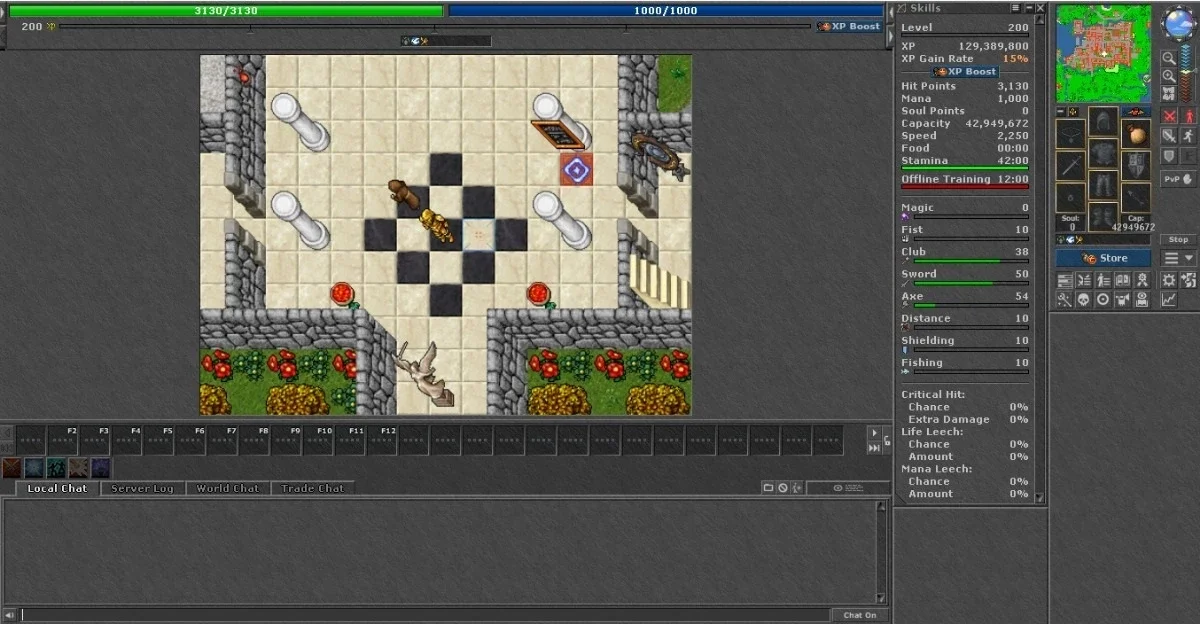Click the boots equipment slot
This screenshot has height=624, width=1200.
pos(1103,218)
